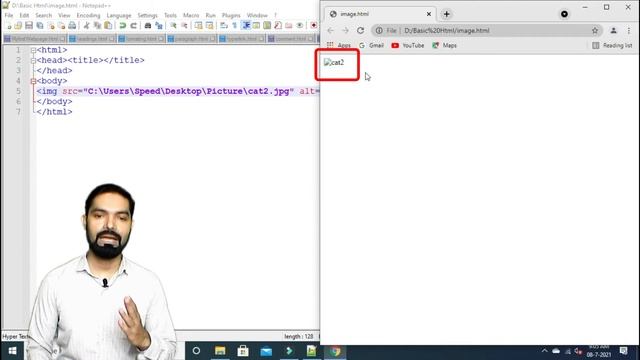Screen dimensions: 640x360
Task: Click the Zoom In icon in Notepad++
Action: coord(173,25)
